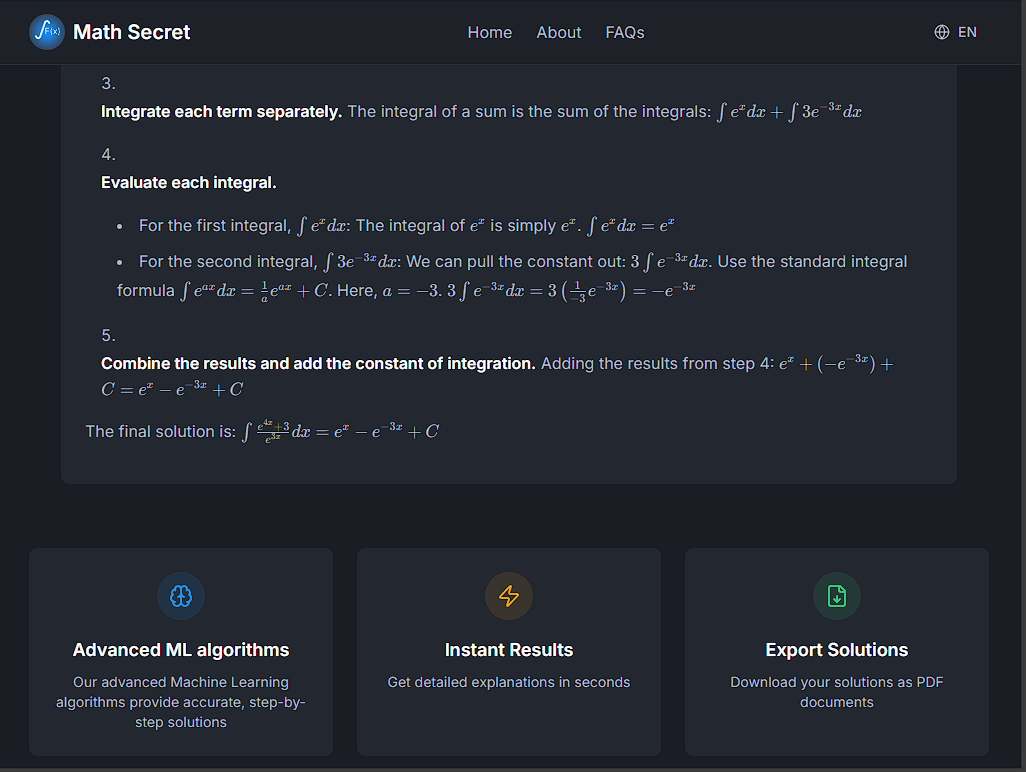
Task: Click 'The final solution is:' line
Action: coord(262,431)
